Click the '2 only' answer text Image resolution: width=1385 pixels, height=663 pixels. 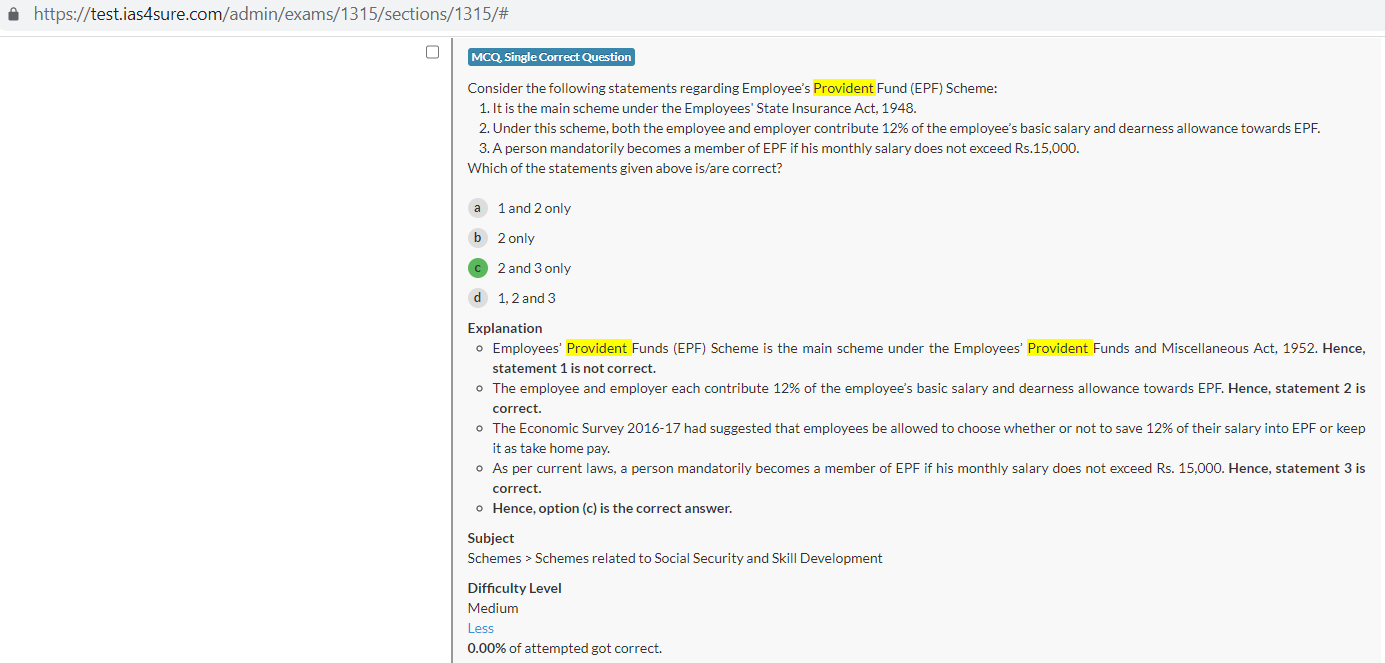(516, 238)
